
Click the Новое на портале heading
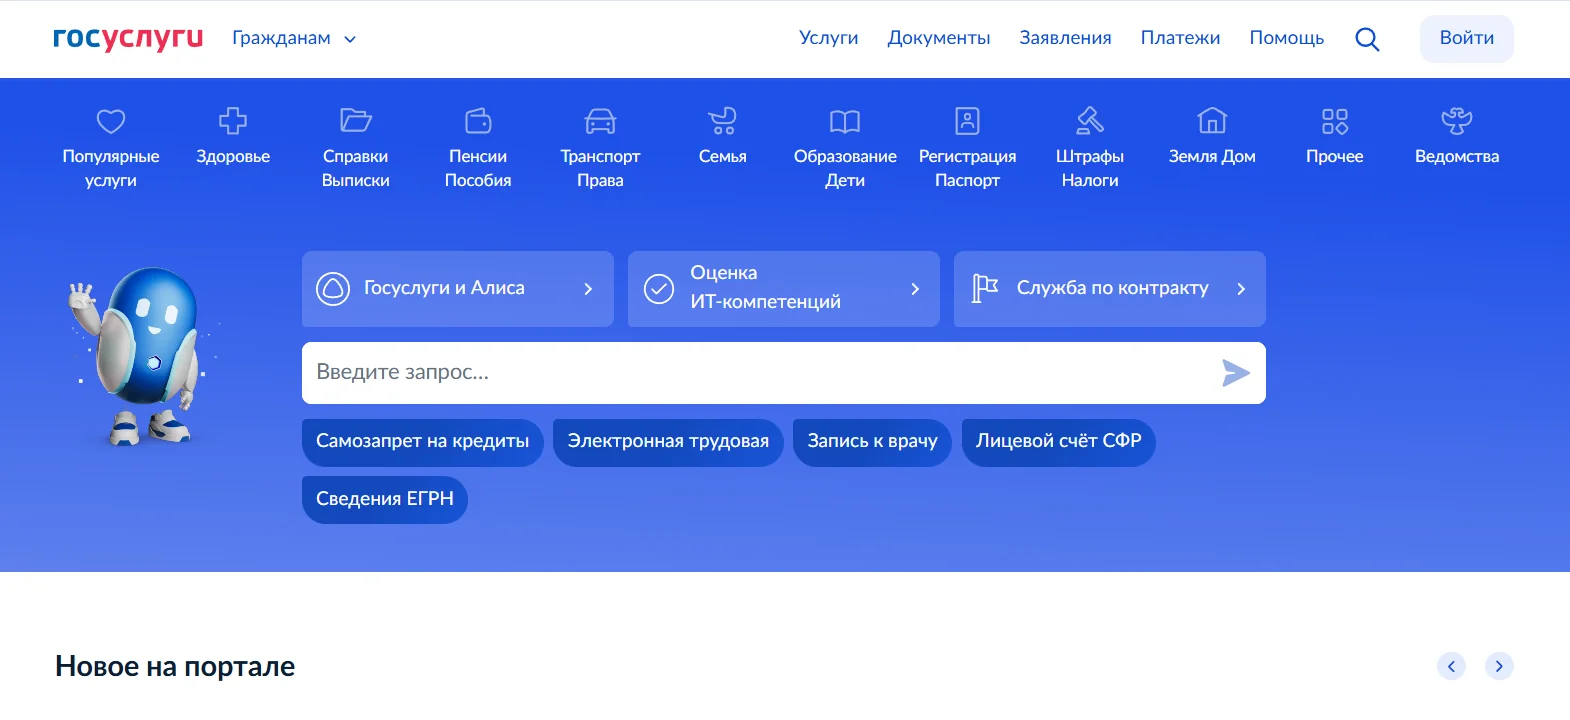point(175,666)
